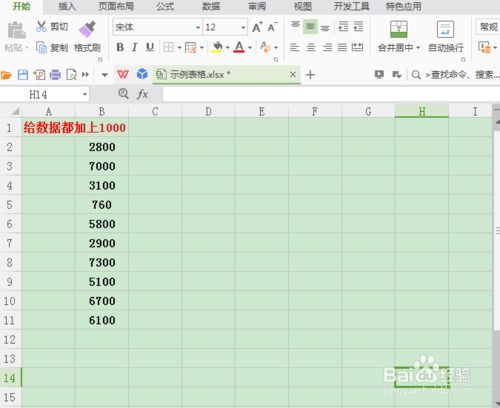This screenshot has height=408, width=500.
Task: Click the Cut scissors icon
Action: [x=41, y=26]
